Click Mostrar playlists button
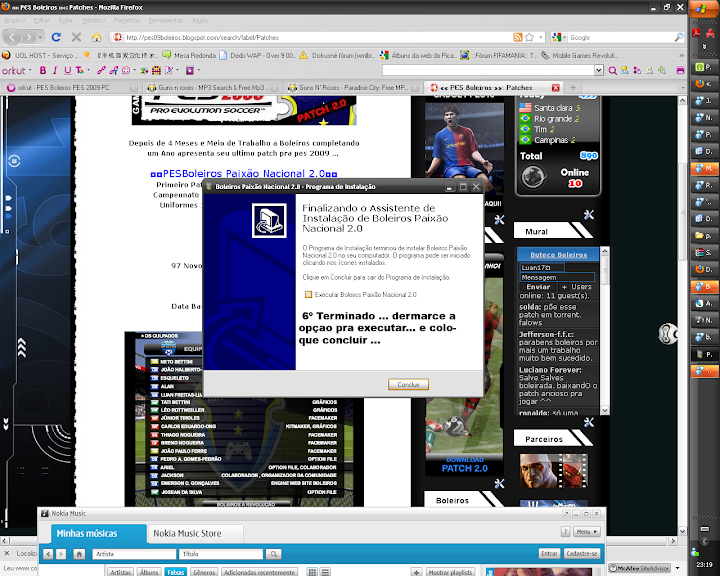 coord(450,572)
